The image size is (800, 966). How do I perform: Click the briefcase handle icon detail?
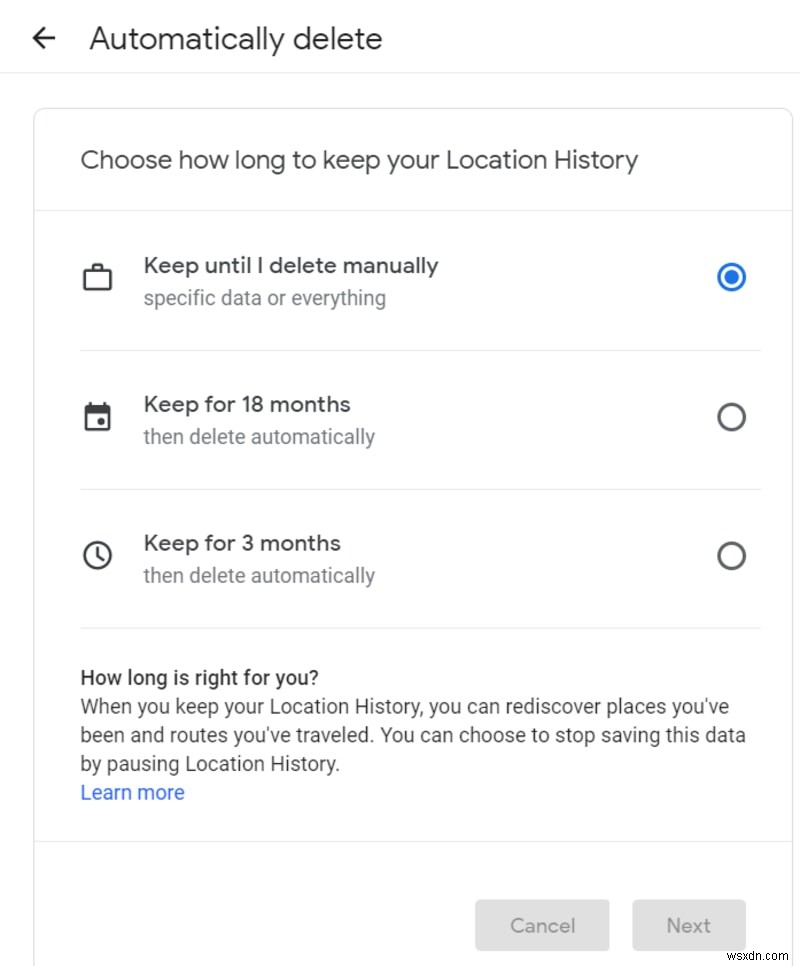tap(97, 265)
